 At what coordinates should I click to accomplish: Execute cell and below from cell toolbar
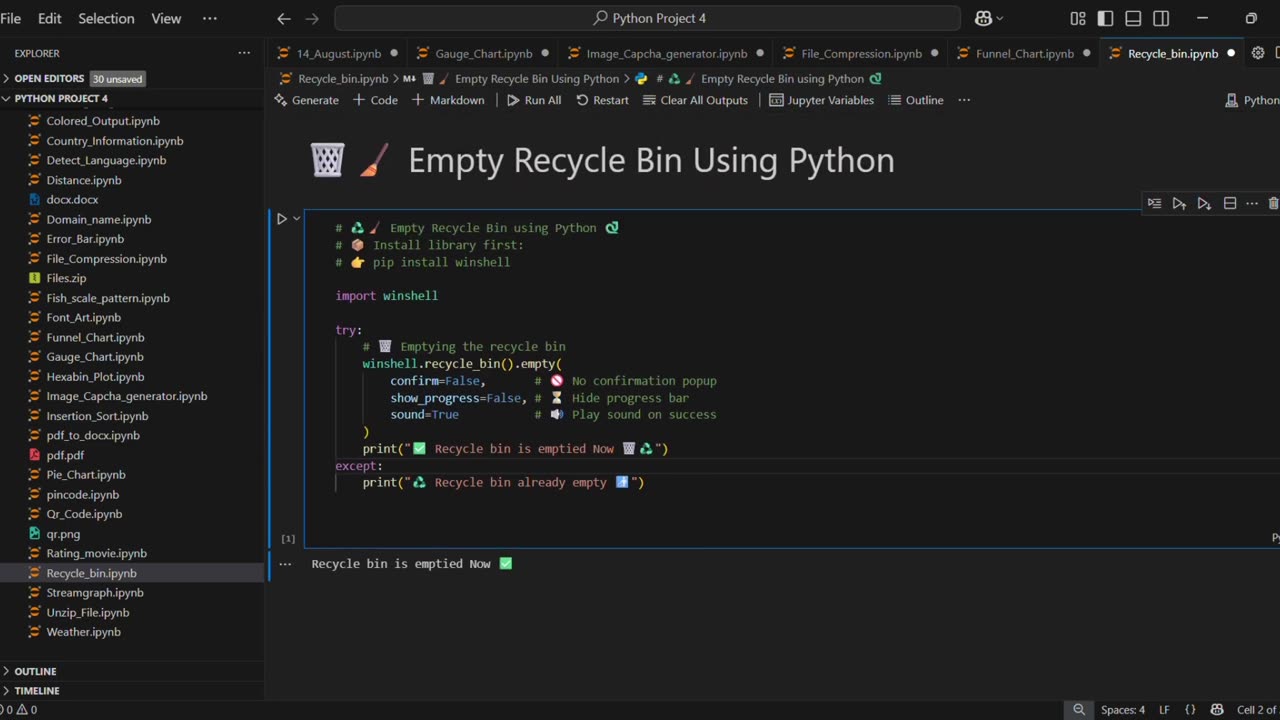pyautogui.click(x=1204, y=203)
